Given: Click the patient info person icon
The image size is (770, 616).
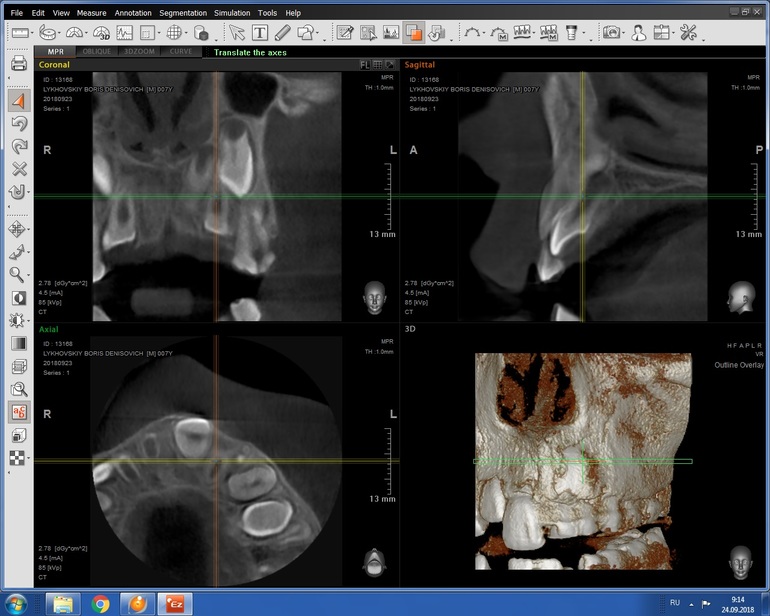Looking at the screenshot, I should pos(639,33).
